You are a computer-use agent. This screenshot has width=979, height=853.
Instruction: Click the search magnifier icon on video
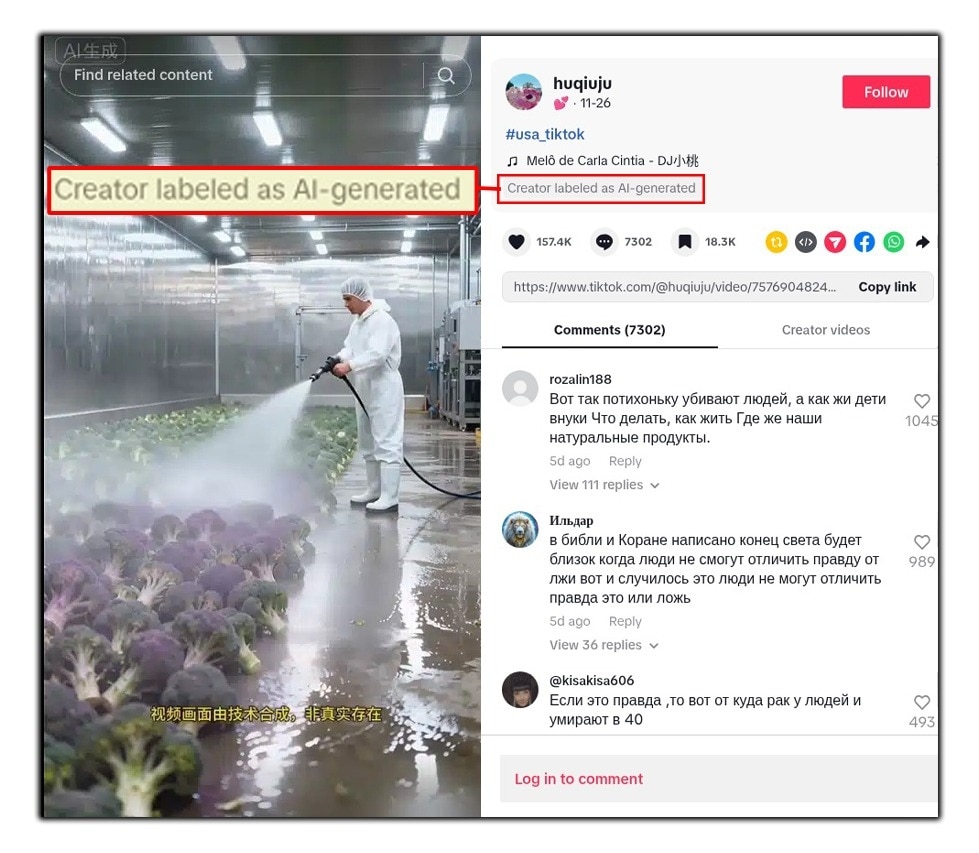(446, 76)
